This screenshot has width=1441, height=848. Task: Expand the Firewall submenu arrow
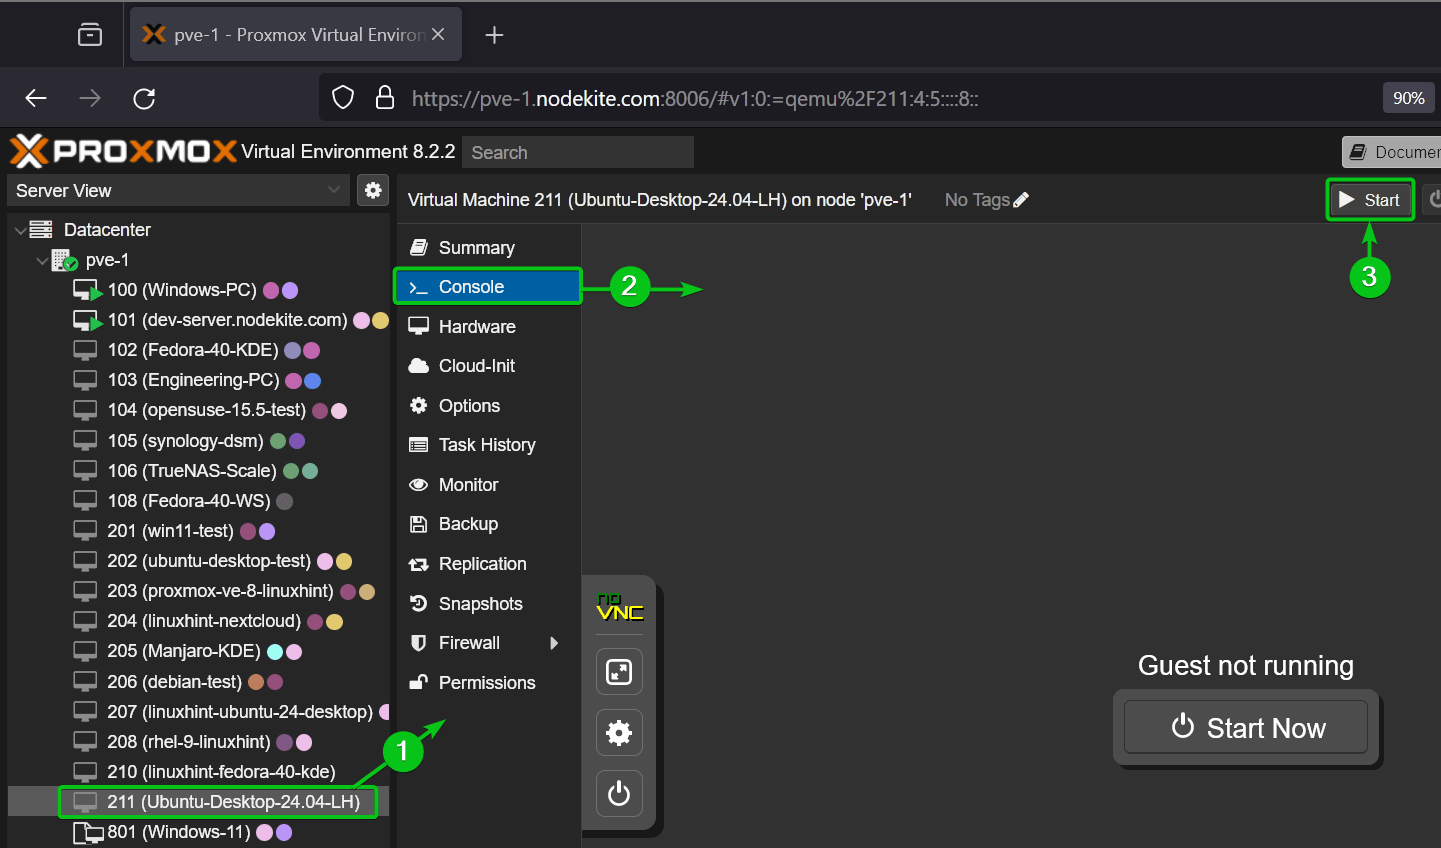point(554,643)
